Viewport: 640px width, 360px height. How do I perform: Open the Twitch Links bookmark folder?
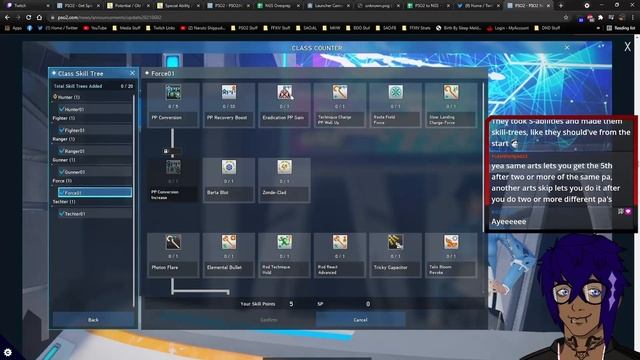[160, 28]
